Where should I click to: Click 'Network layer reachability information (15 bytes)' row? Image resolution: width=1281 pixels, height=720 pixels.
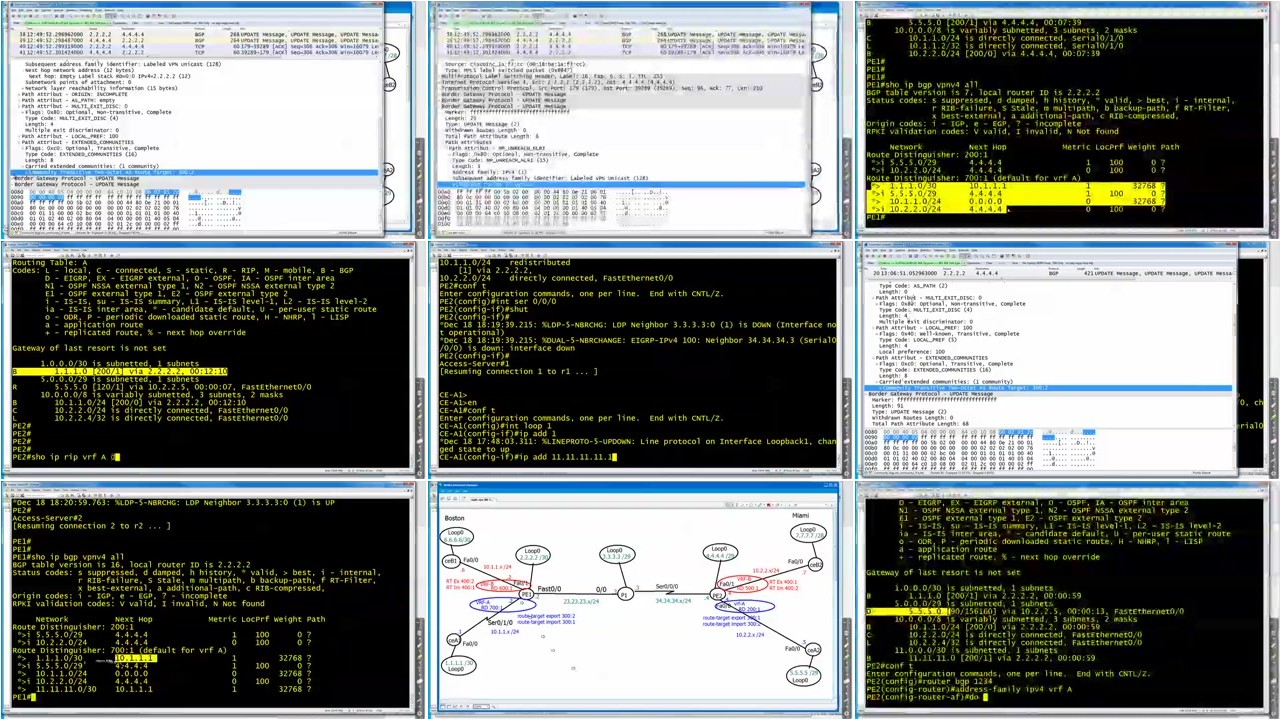tap(99, 88)
